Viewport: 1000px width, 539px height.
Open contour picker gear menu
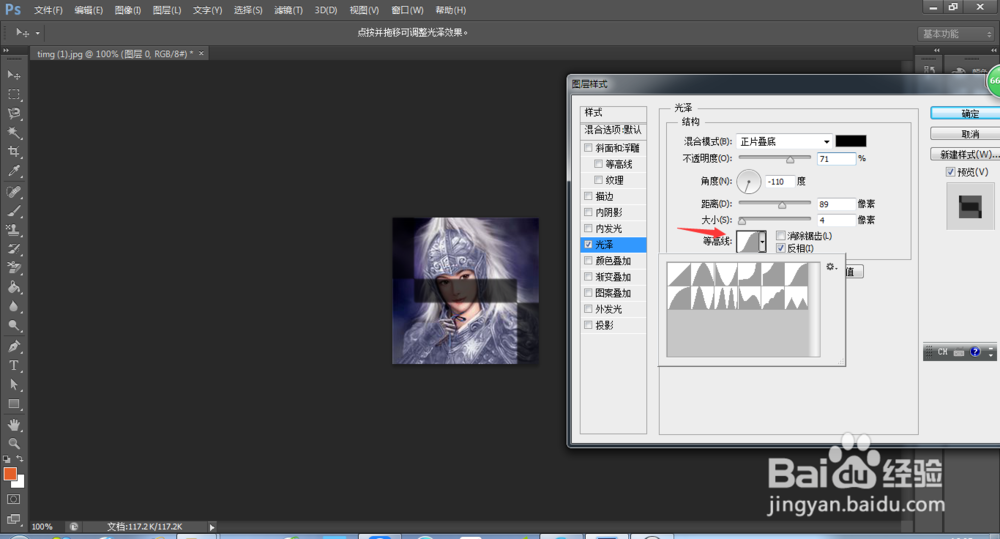(x=830, y=267)
